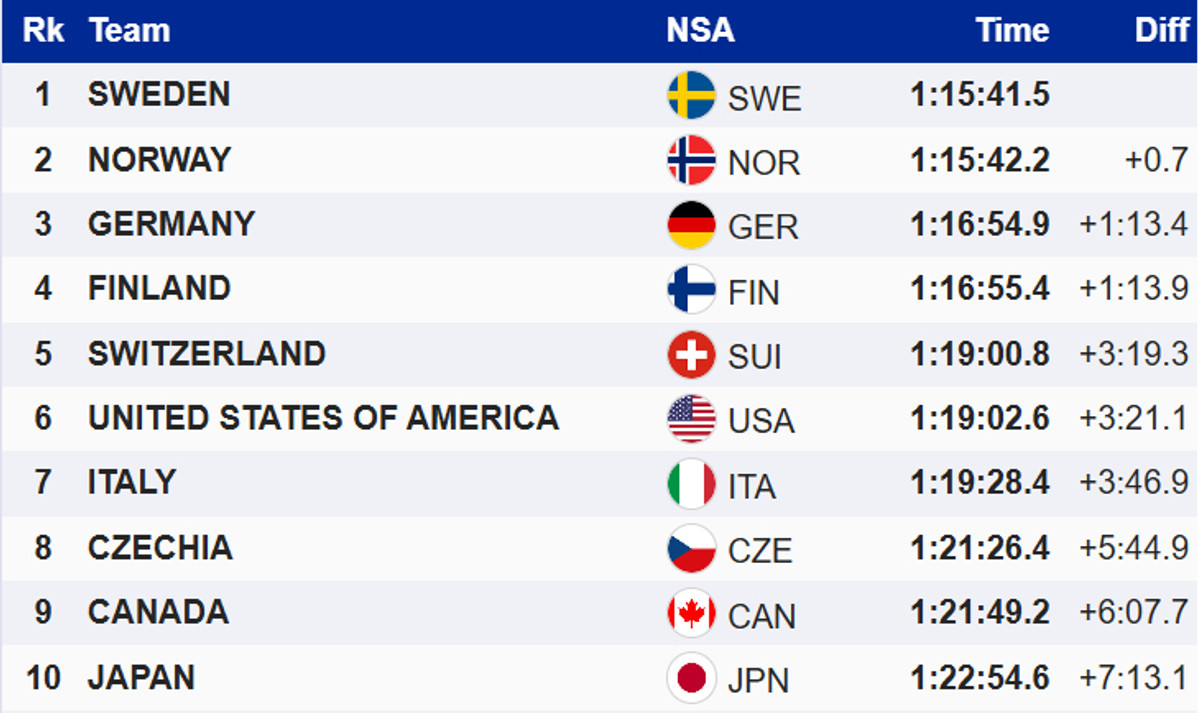Sort by the Time column header
Screen dimensions: 1200x713
coord(1012,31)
